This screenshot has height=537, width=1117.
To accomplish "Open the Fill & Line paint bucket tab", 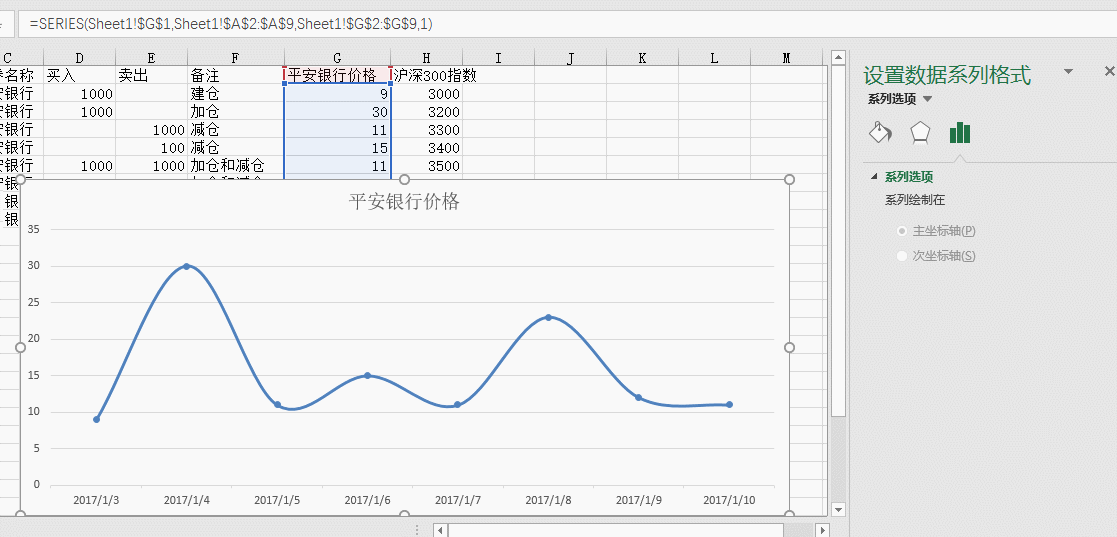I will [x=879, y=133].
